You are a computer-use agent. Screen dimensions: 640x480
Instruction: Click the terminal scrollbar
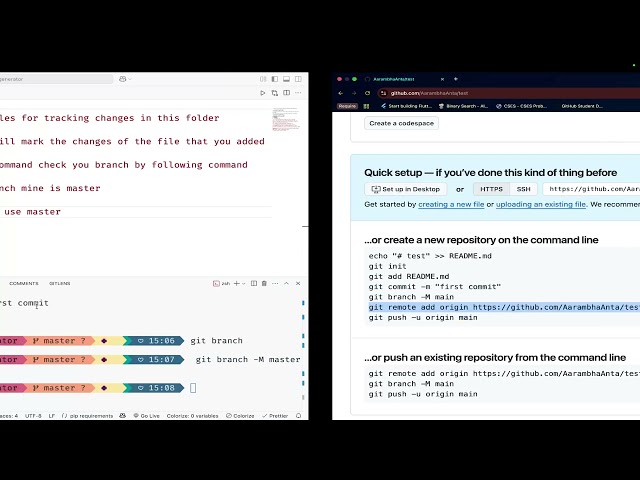coord(303,349)
